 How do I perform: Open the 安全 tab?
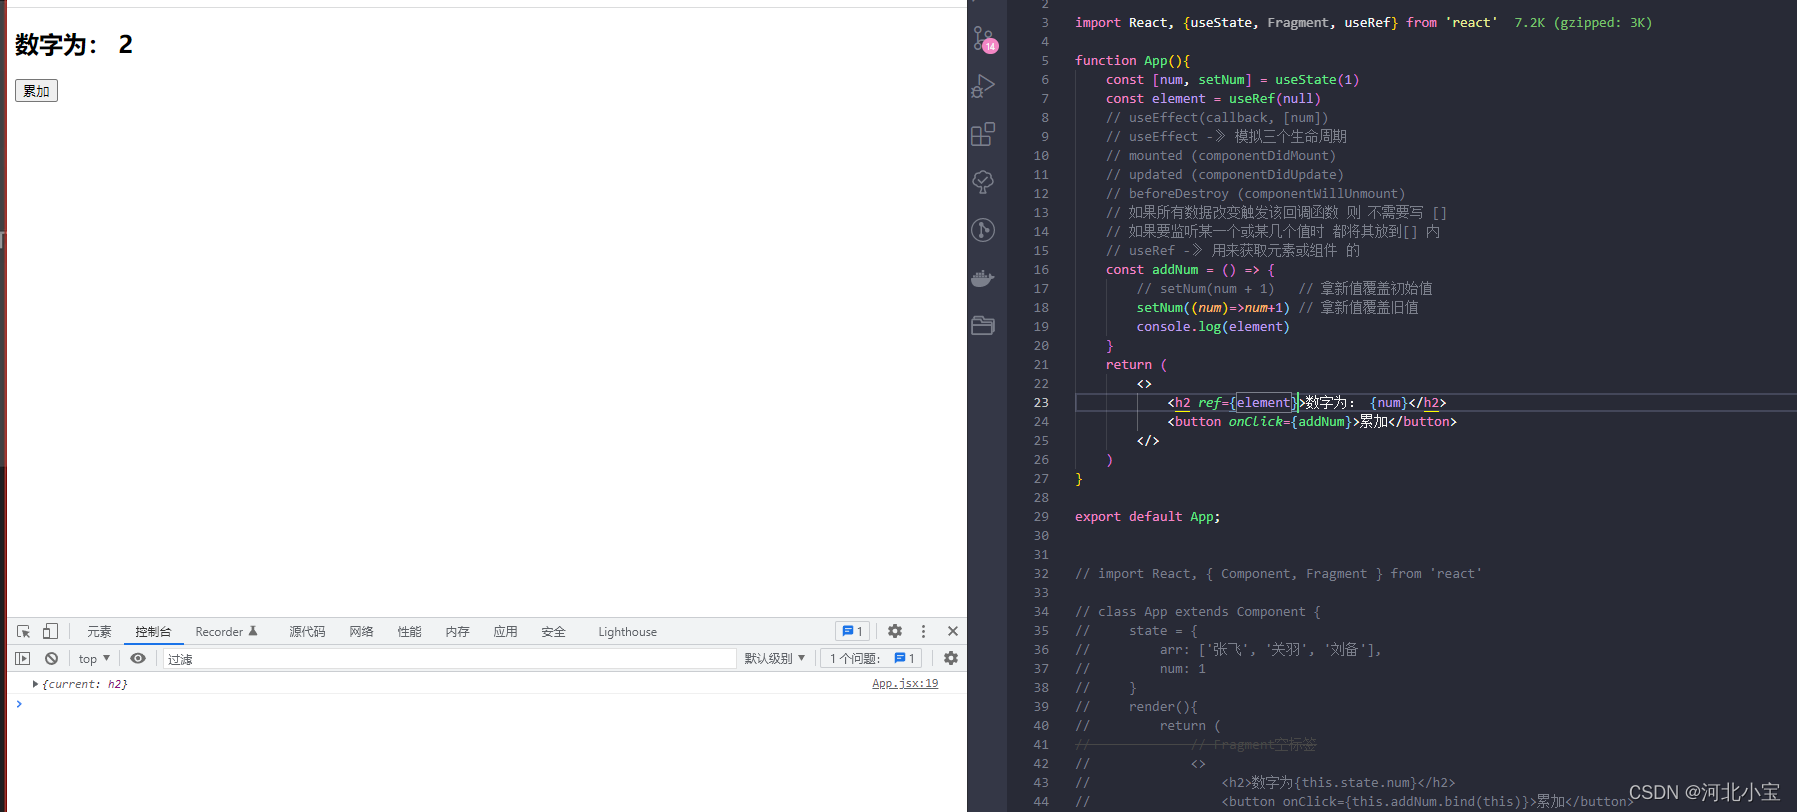pos(553,632)
